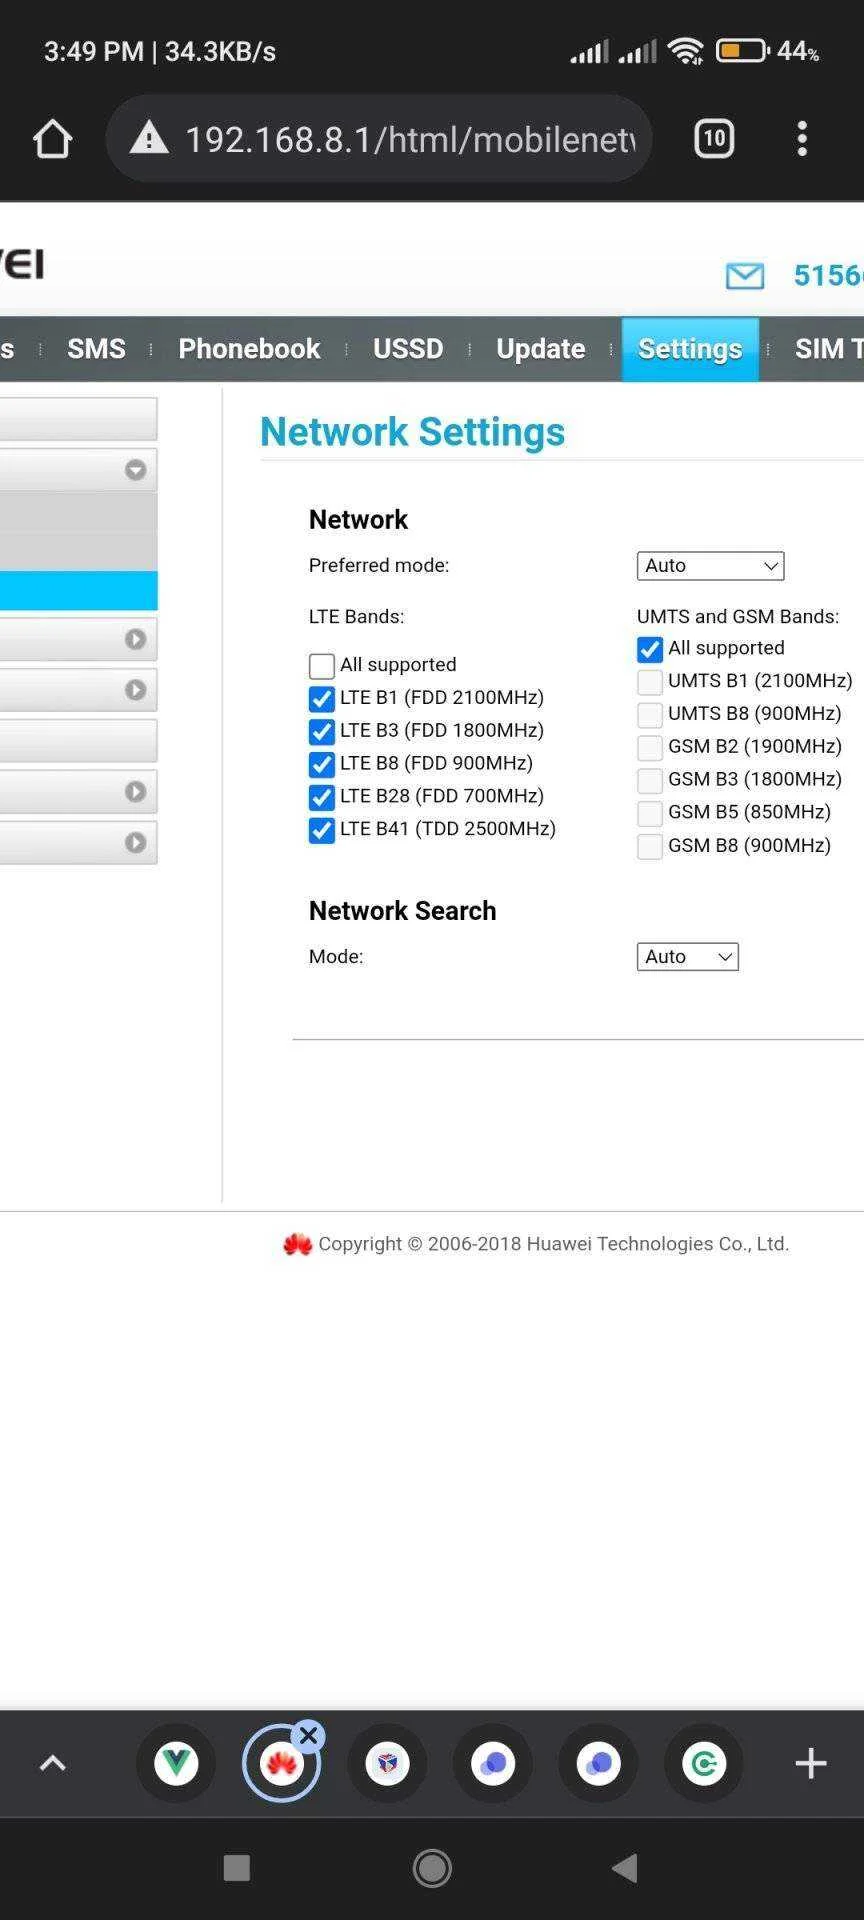The width and height of the screenshot is (864, 1920).
Task: Select the highlighted blue sidebar item
Action: click(x=78, y=591)
